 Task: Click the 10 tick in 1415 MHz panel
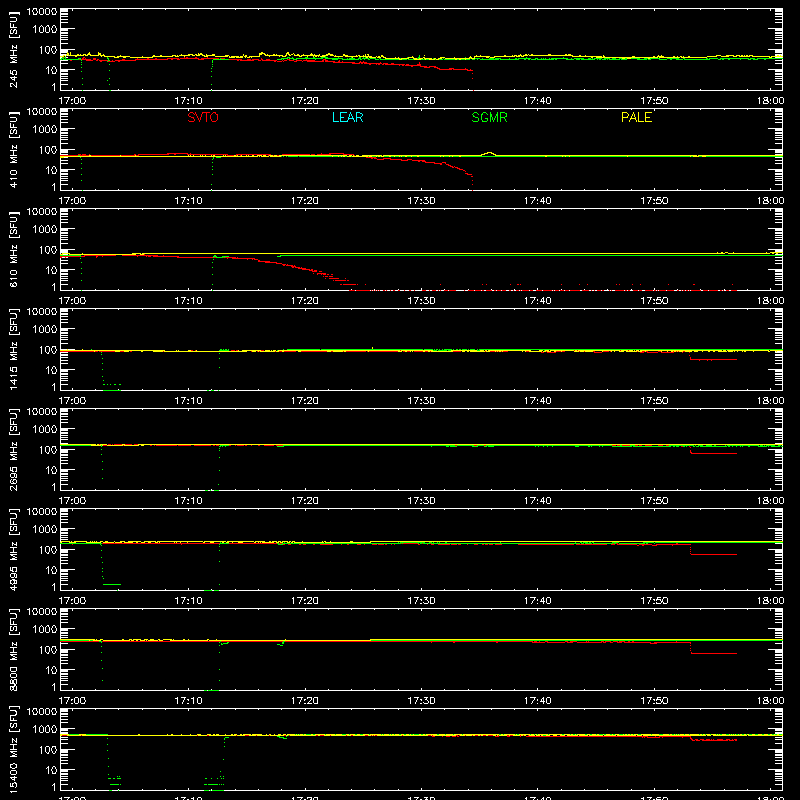pyautogui.click(x=52, y=370)
